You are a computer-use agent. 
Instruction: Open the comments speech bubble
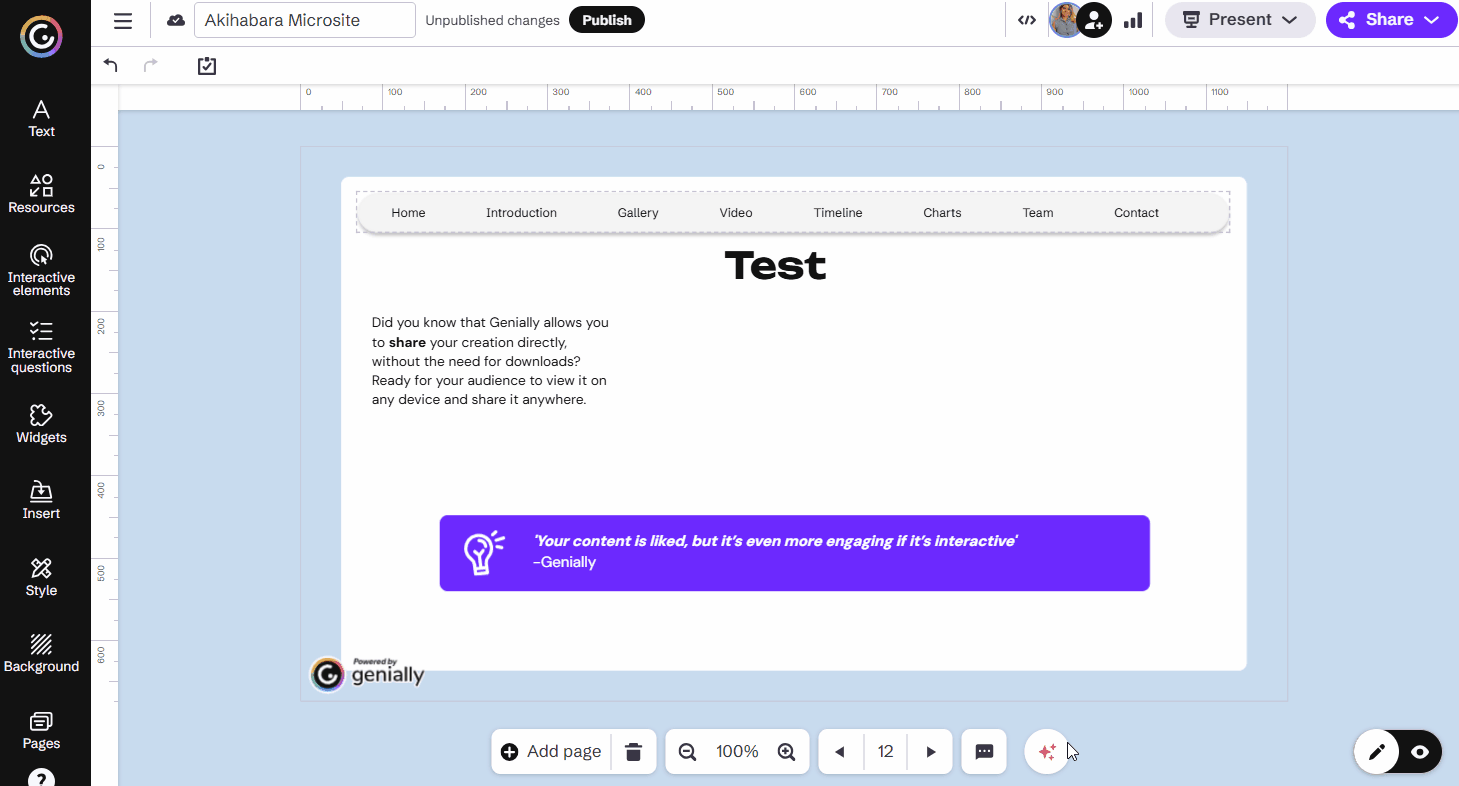tap(984, 752)
